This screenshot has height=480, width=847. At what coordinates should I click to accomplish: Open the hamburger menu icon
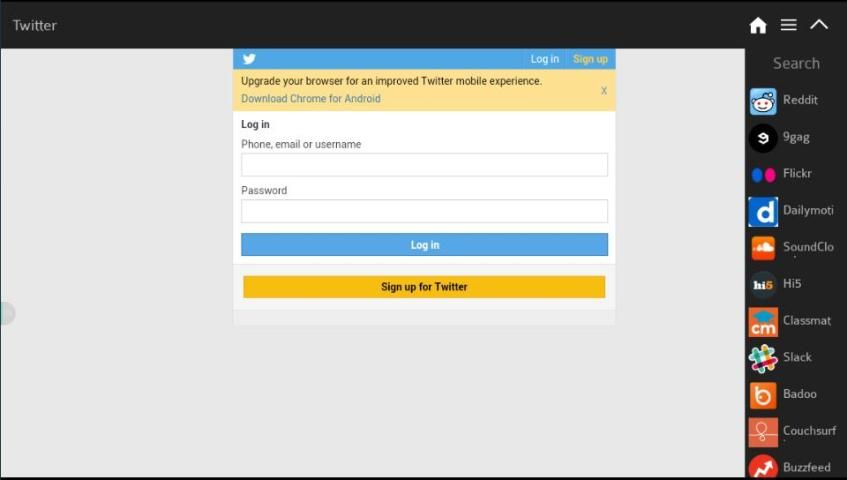pos(789,25)
